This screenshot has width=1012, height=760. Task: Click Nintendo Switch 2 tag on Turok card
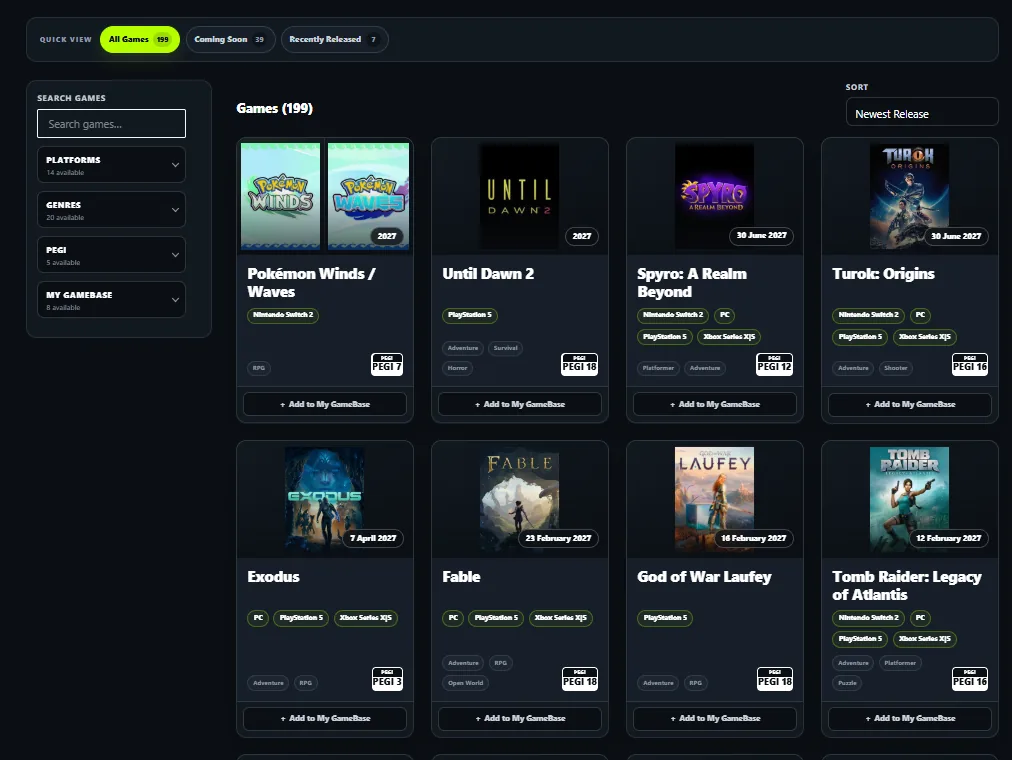868,315
